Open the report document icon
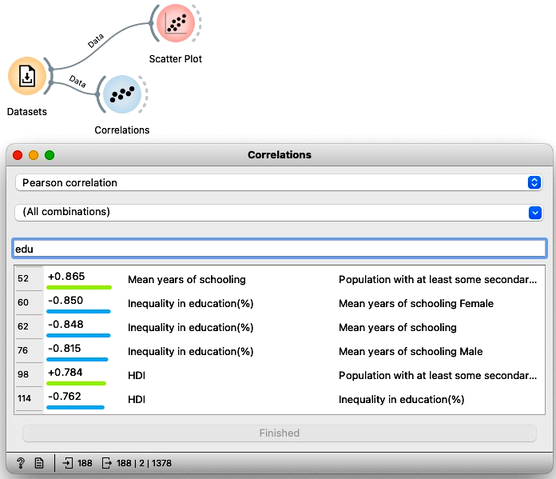The height and width of the screenshot is (479, 556). (x=39, y=463)
